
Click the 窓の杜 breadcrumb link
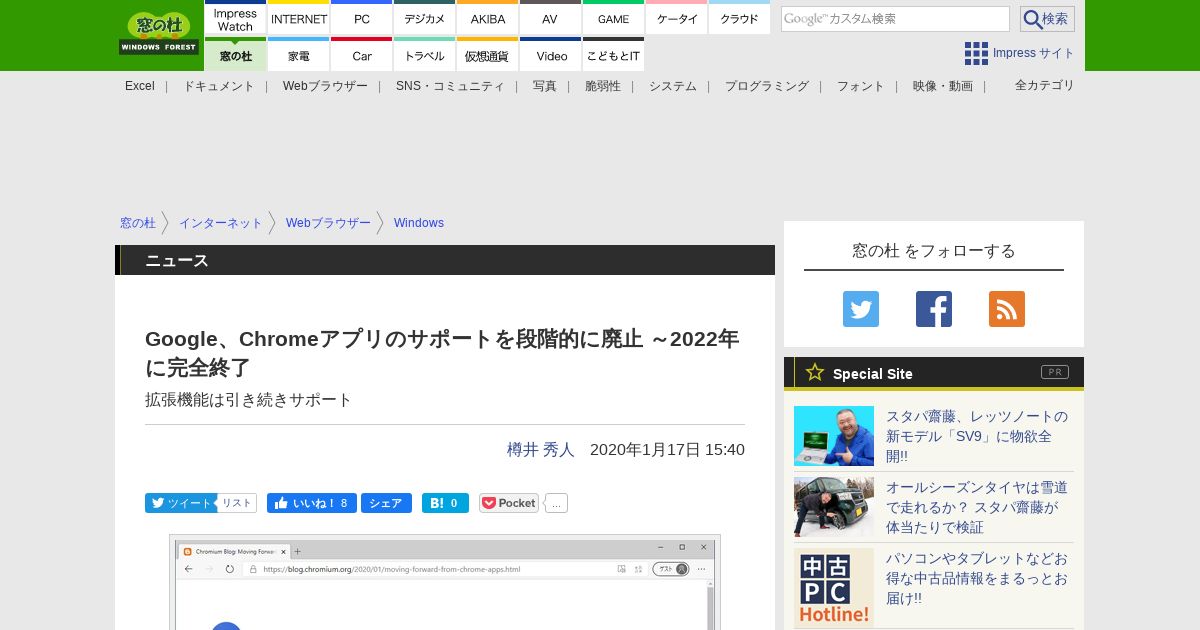tap(138, 223)
